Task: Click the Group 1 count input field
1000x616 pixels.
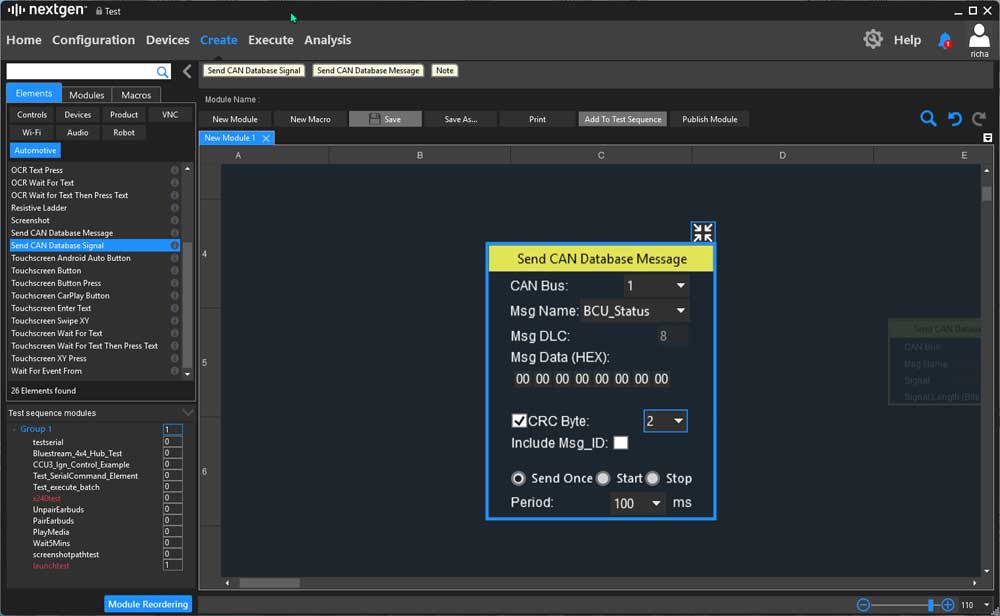Action: (x=172, y=429)
